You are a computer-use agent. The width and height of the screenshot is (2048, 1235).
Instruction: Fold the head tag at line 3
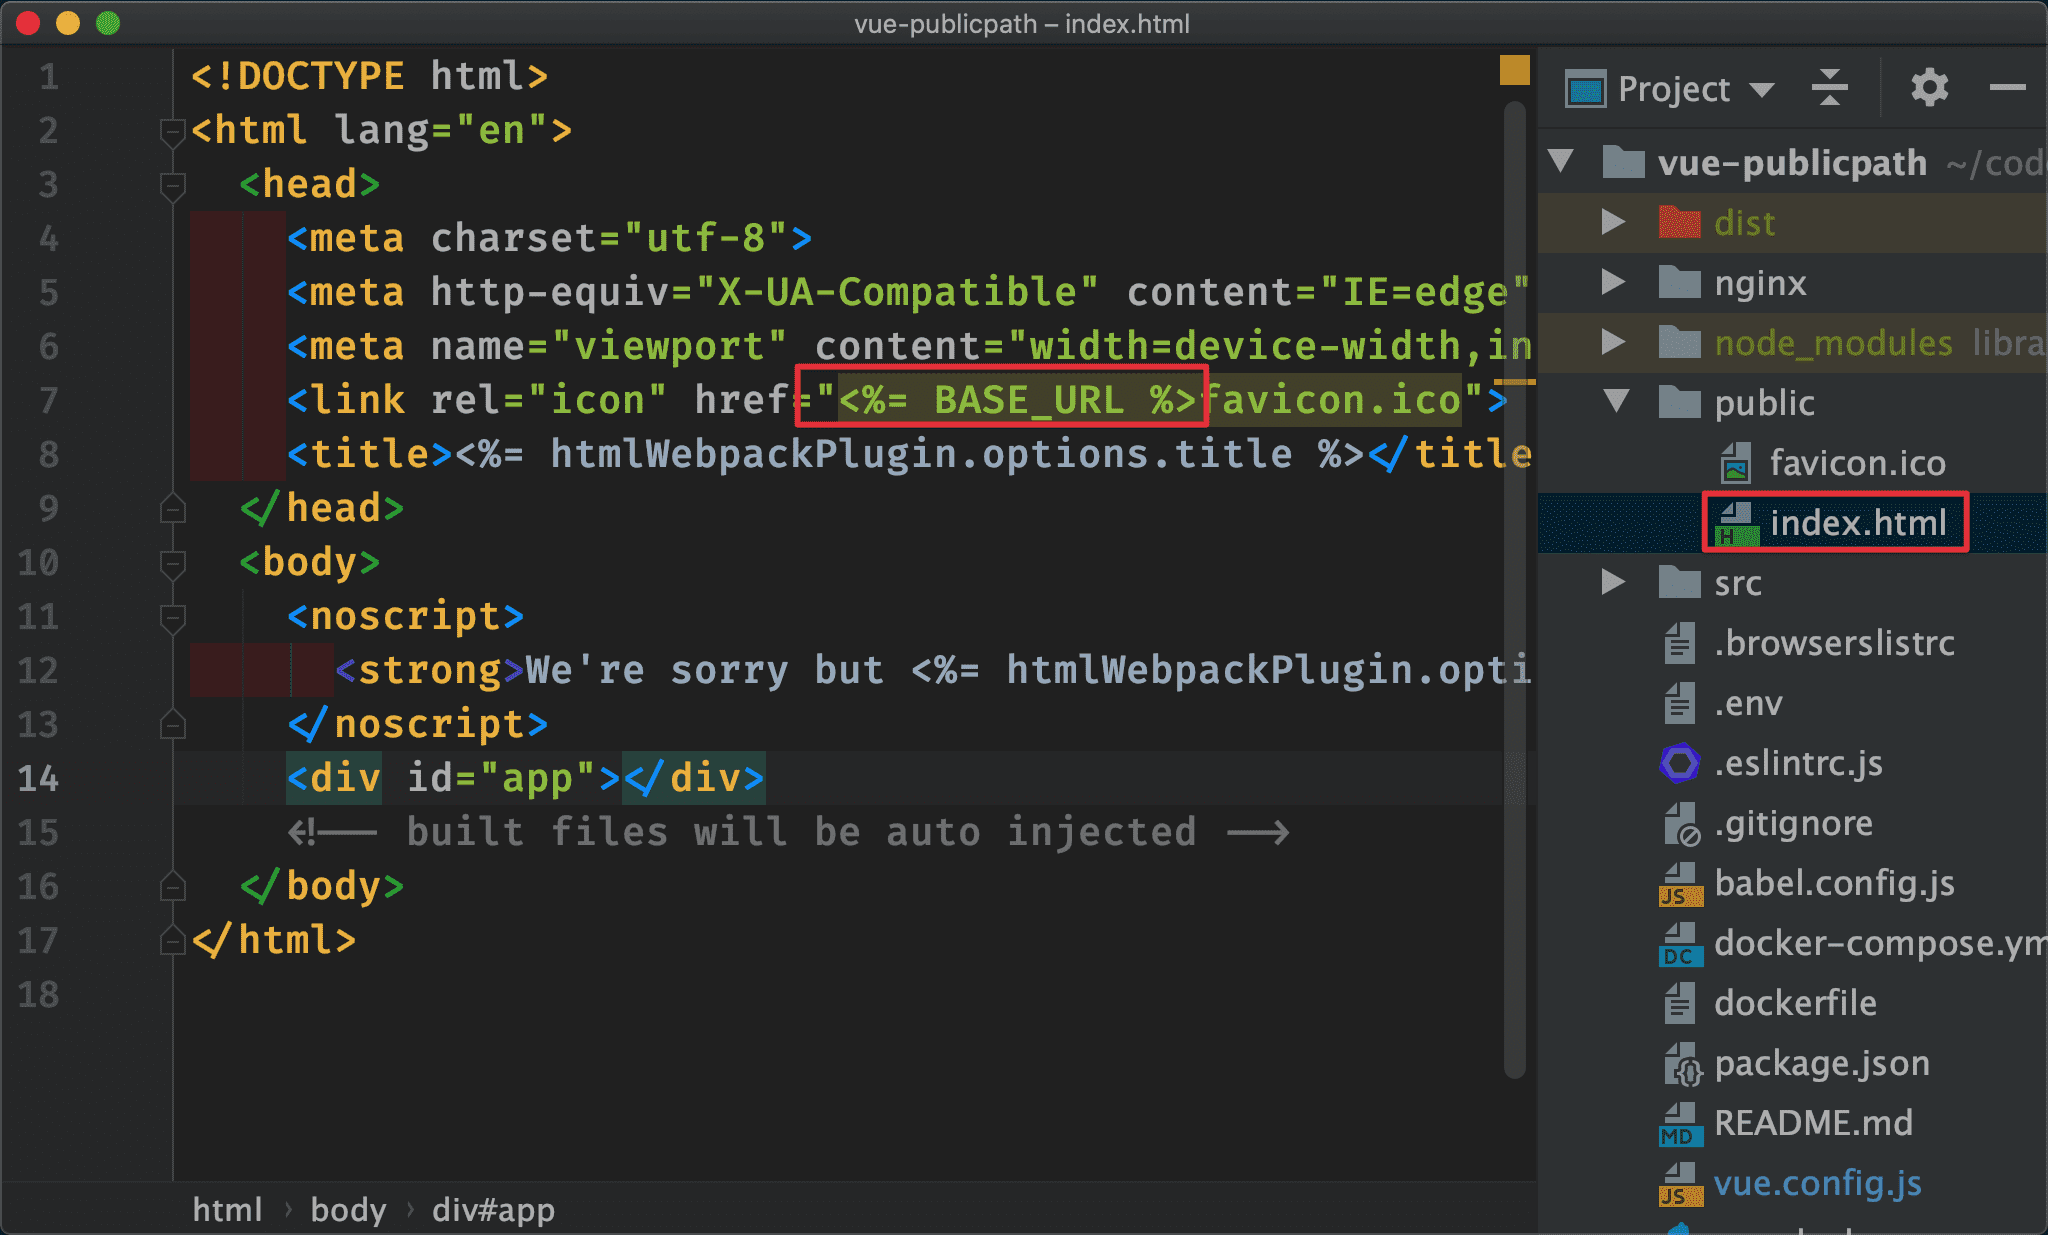(173, 185)
